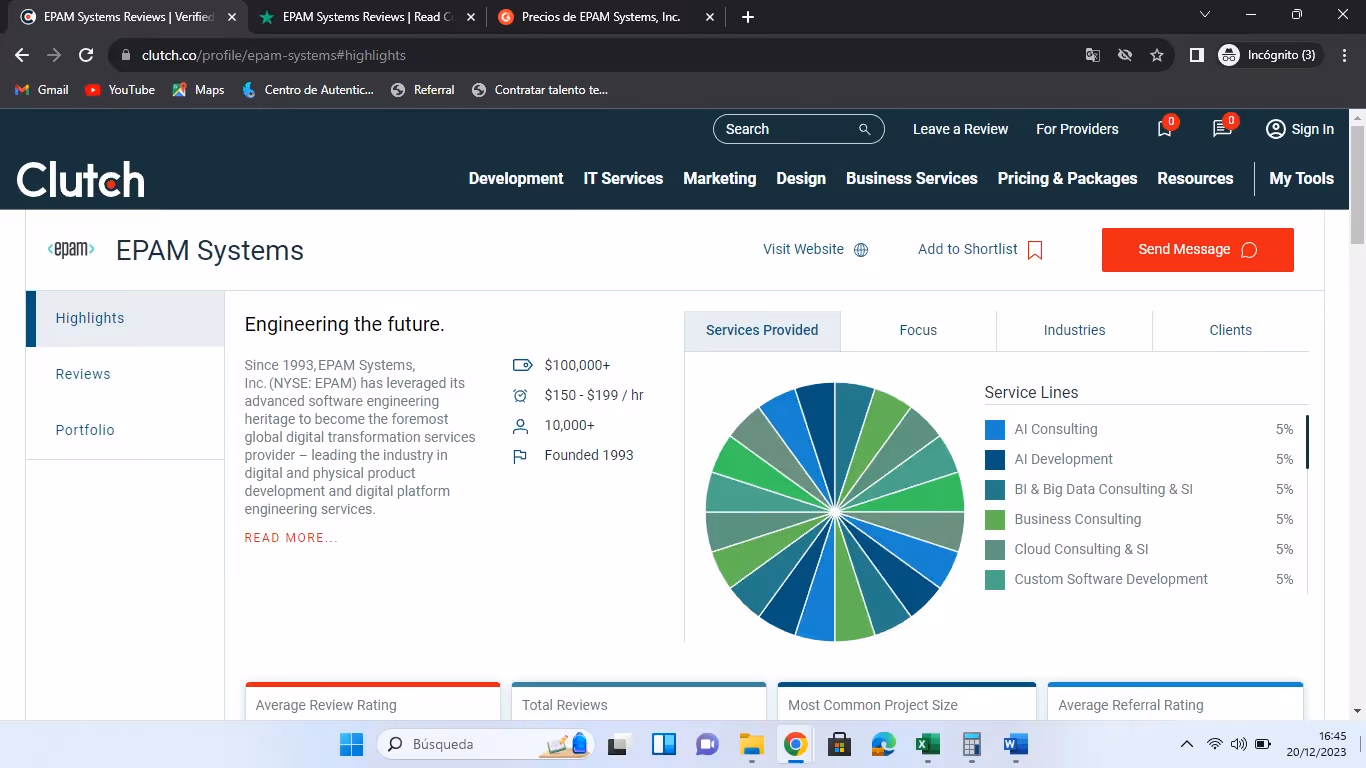
Task: Click the translate page icon in address bar
Action: coord(1093,55)
